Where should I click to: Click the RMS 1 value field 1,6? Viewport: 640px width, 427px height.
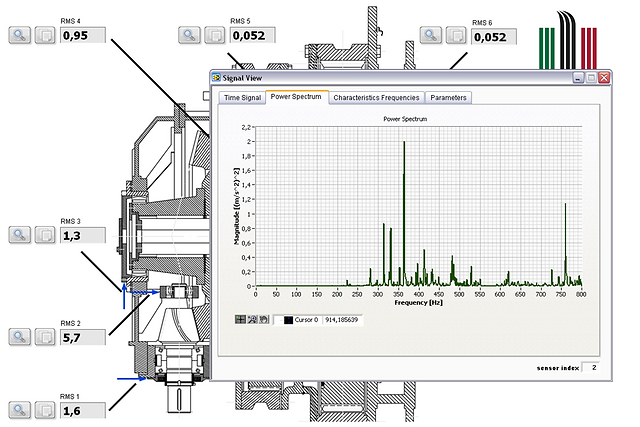click(83, 411)
